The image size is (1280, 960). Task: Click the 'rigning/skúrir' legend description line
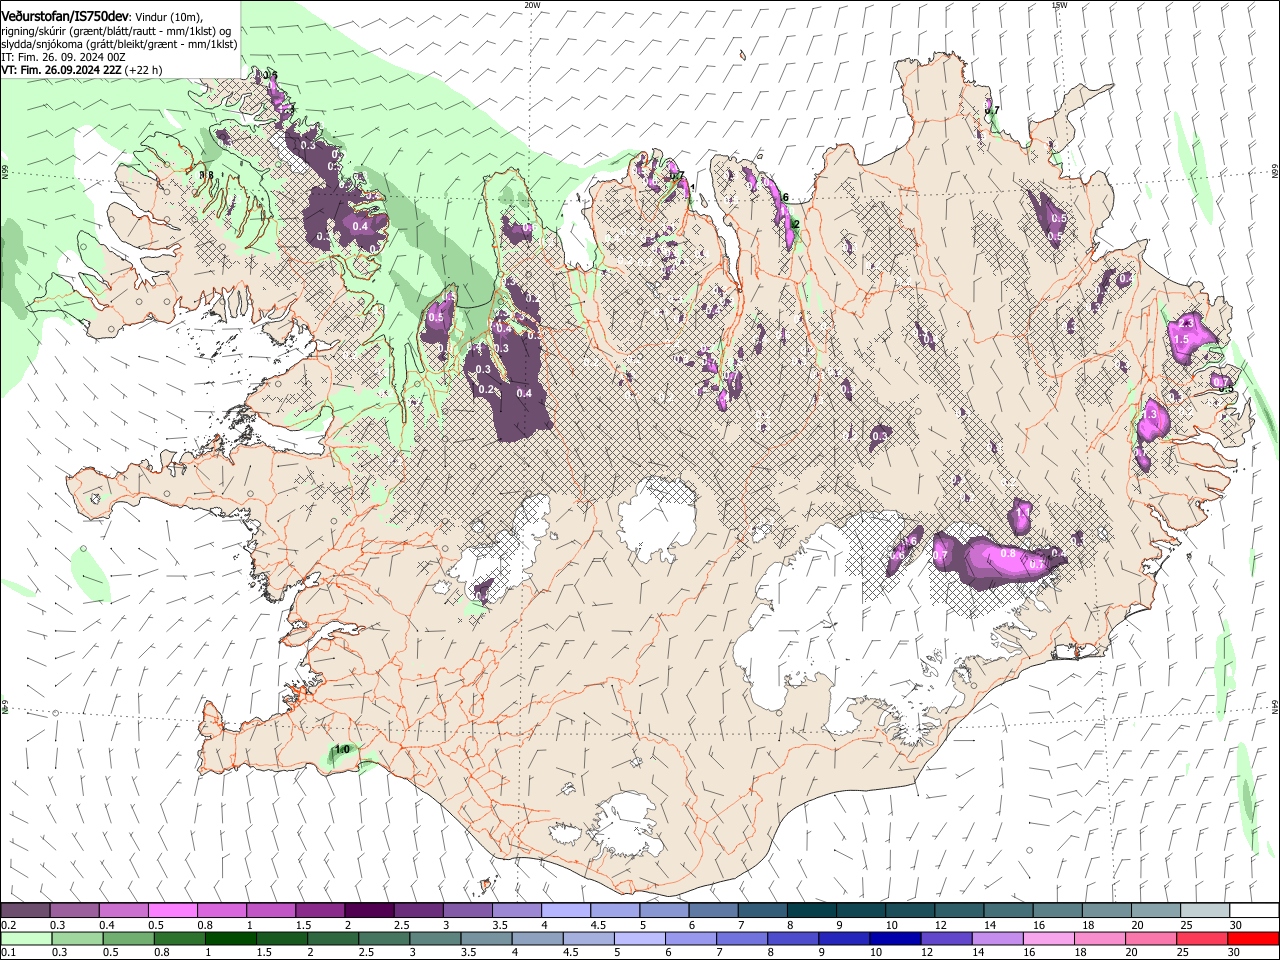point(115,30)
